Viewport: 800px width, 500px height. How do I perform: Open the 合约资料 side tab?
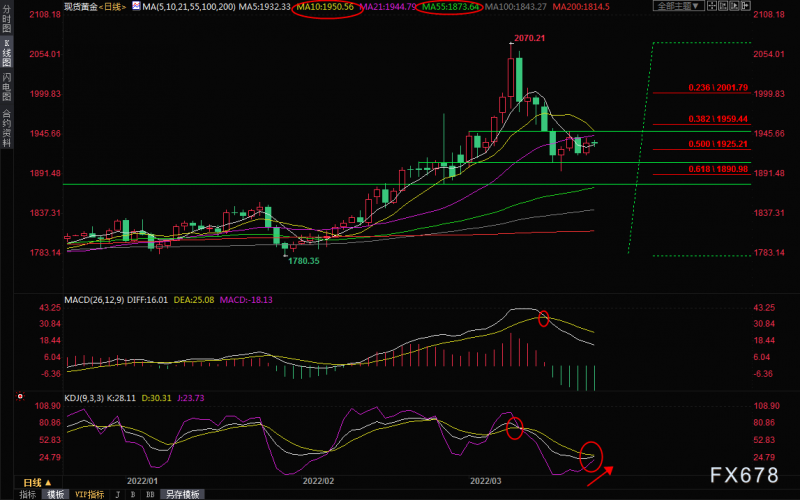point(7,128)
